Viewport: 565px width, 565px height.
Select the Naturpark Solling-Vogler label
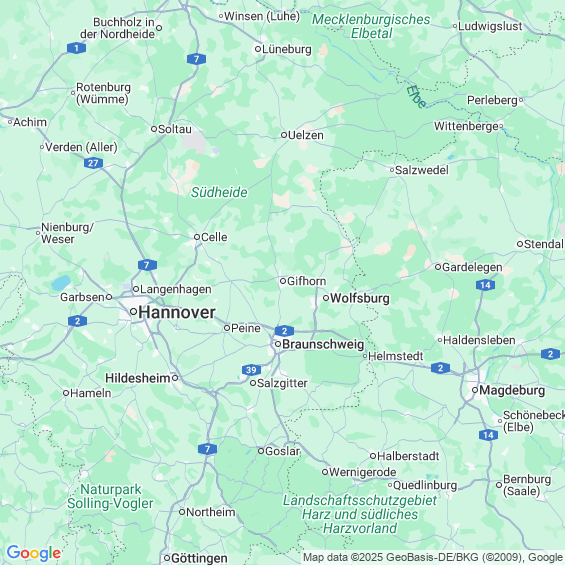[110, 497]
